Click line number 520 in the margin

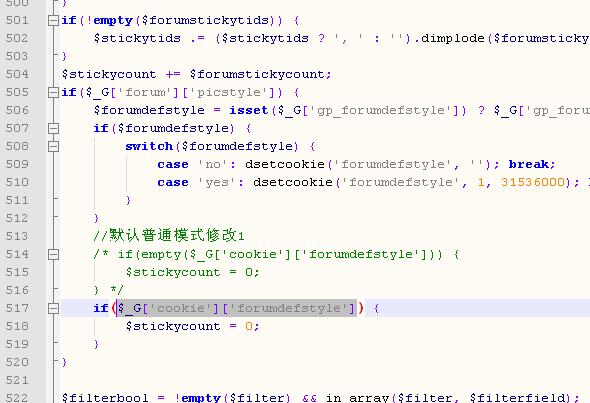[17, 362]
